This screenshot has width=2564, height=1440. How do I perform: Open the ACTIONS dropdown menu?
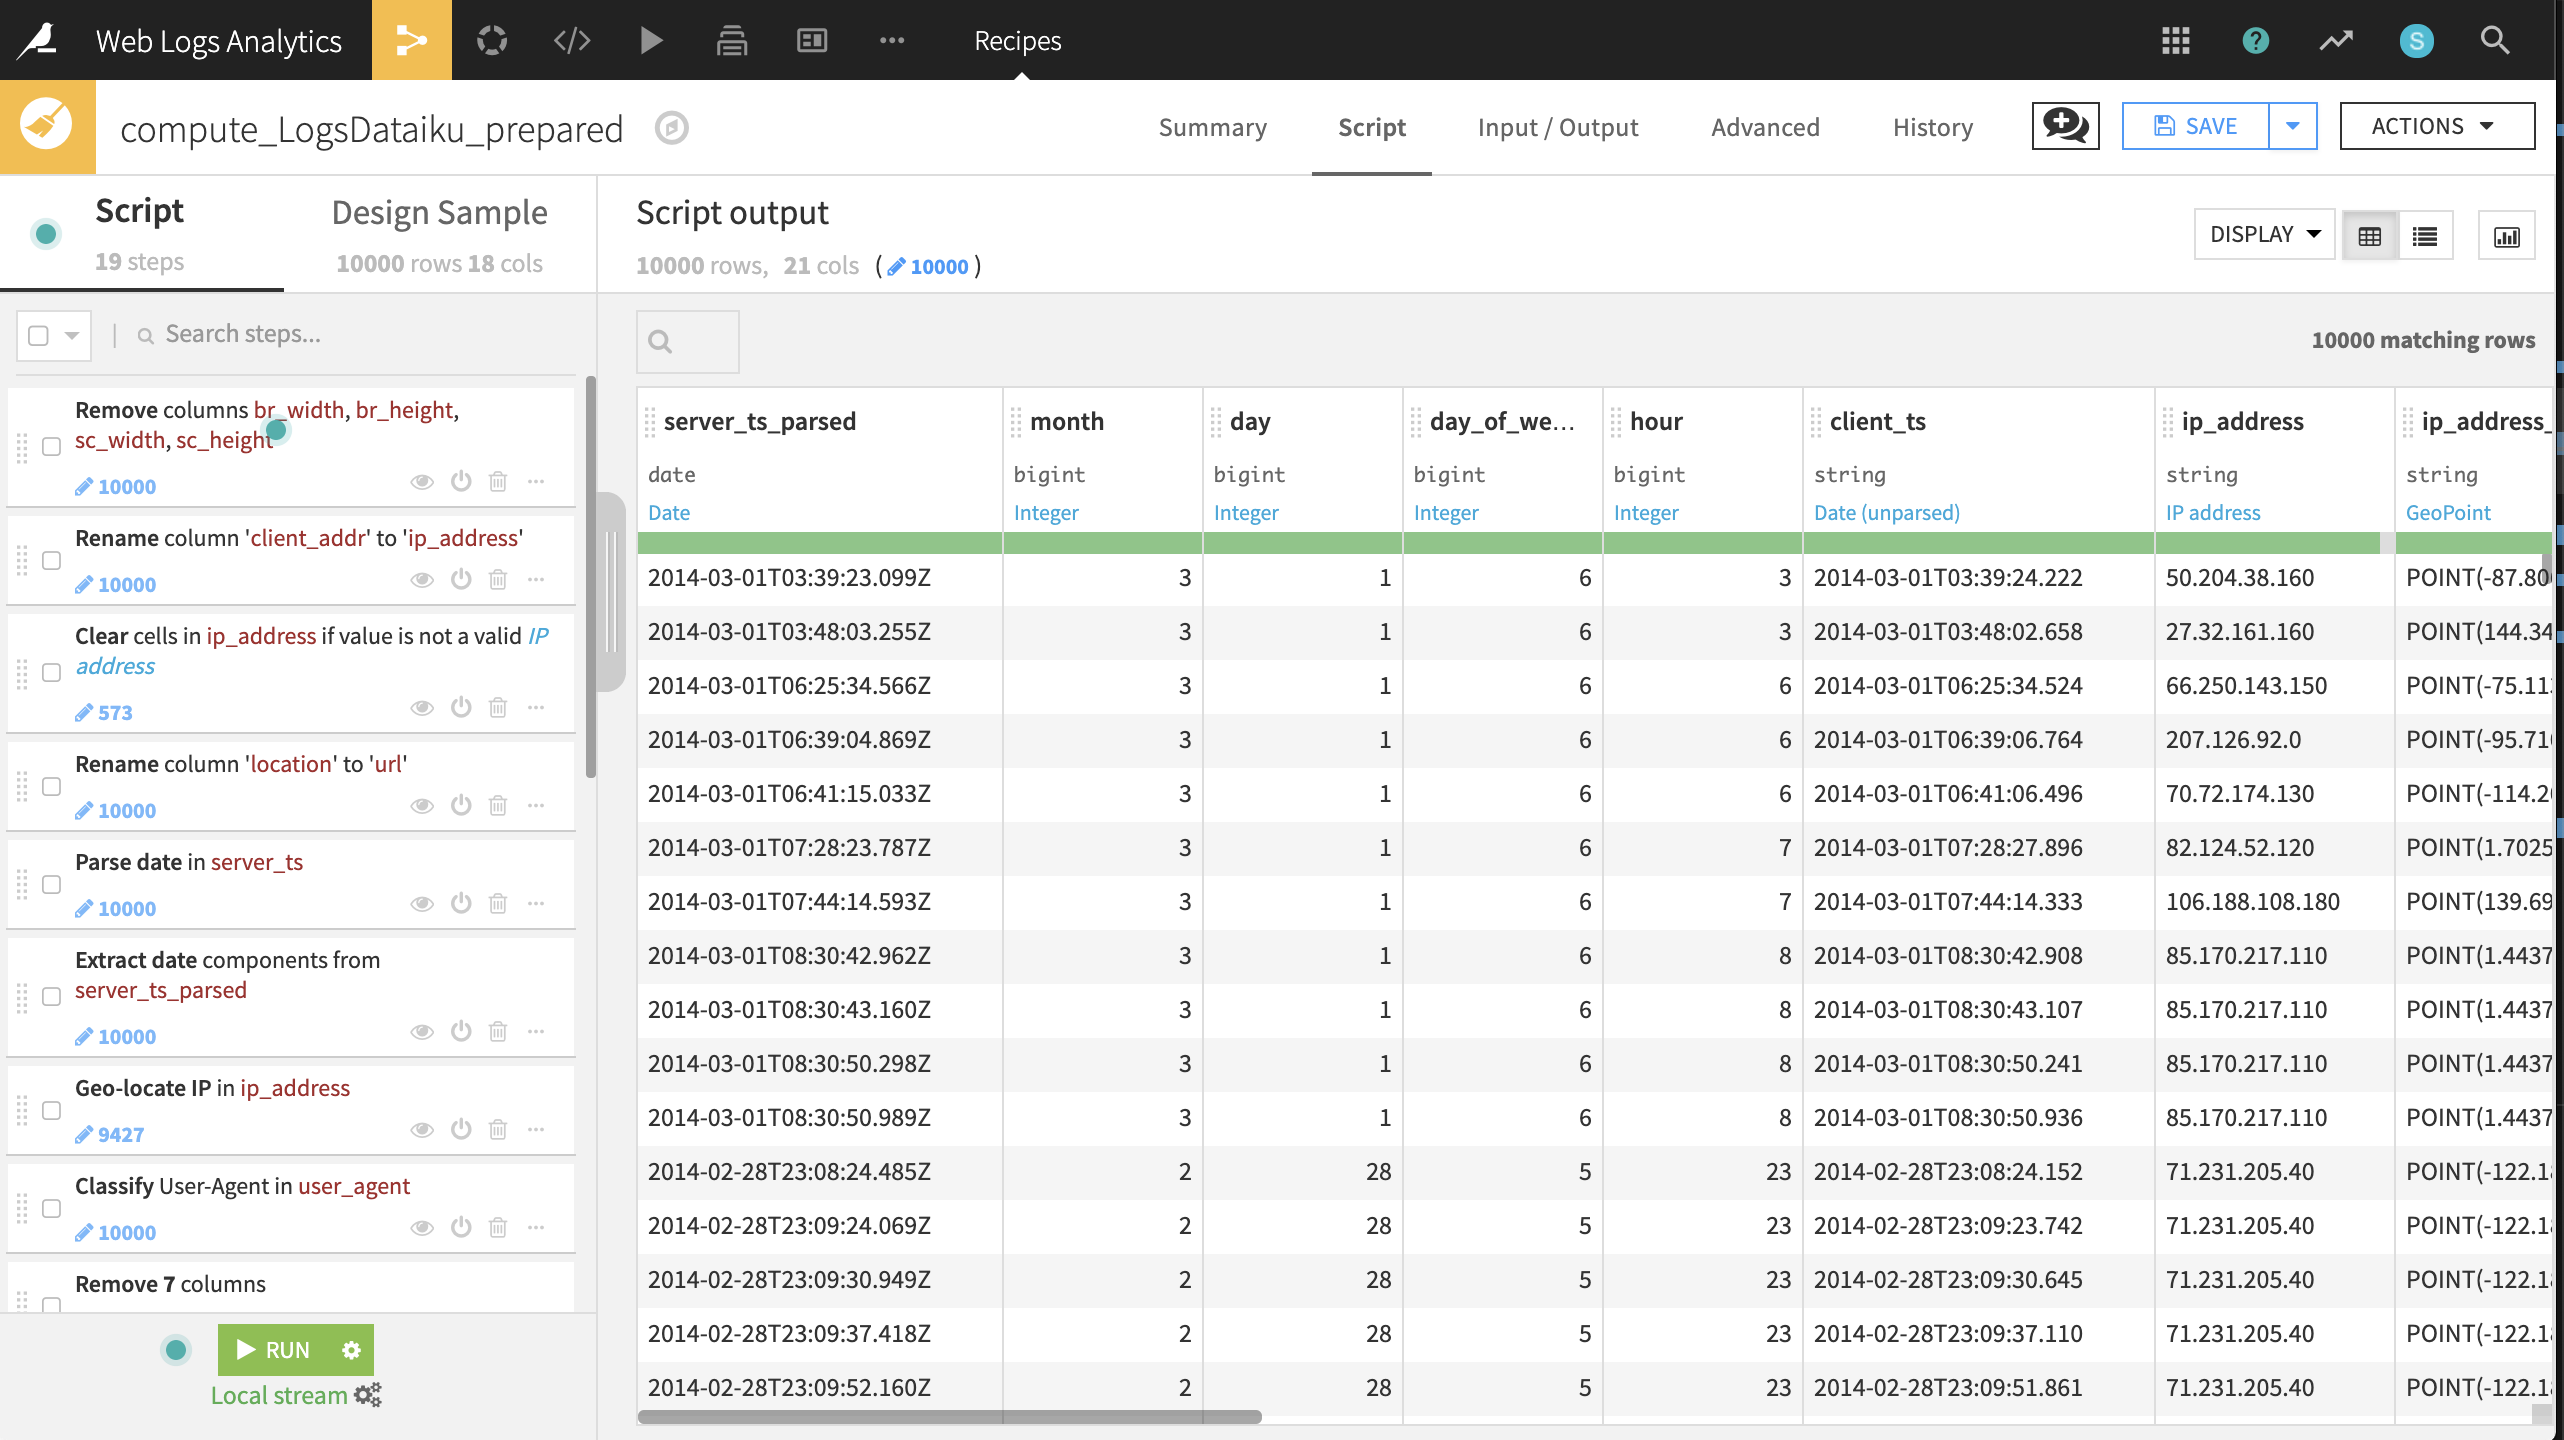[2437, 126]
